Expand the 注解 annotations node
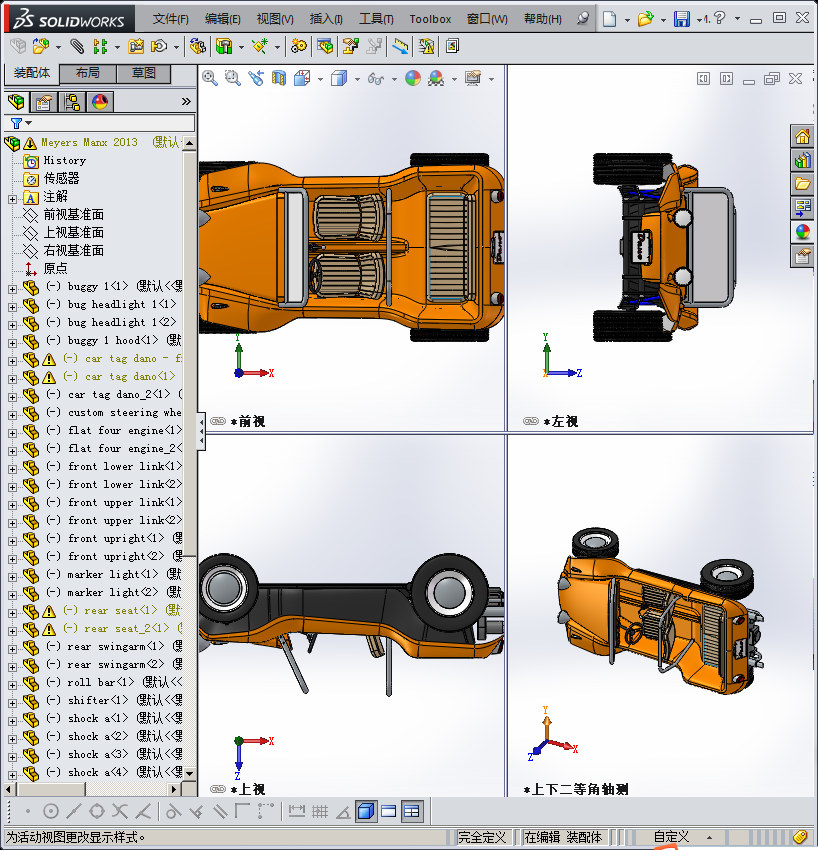The image size is (818, 850). pyautogui.click(x=12, y=199)
